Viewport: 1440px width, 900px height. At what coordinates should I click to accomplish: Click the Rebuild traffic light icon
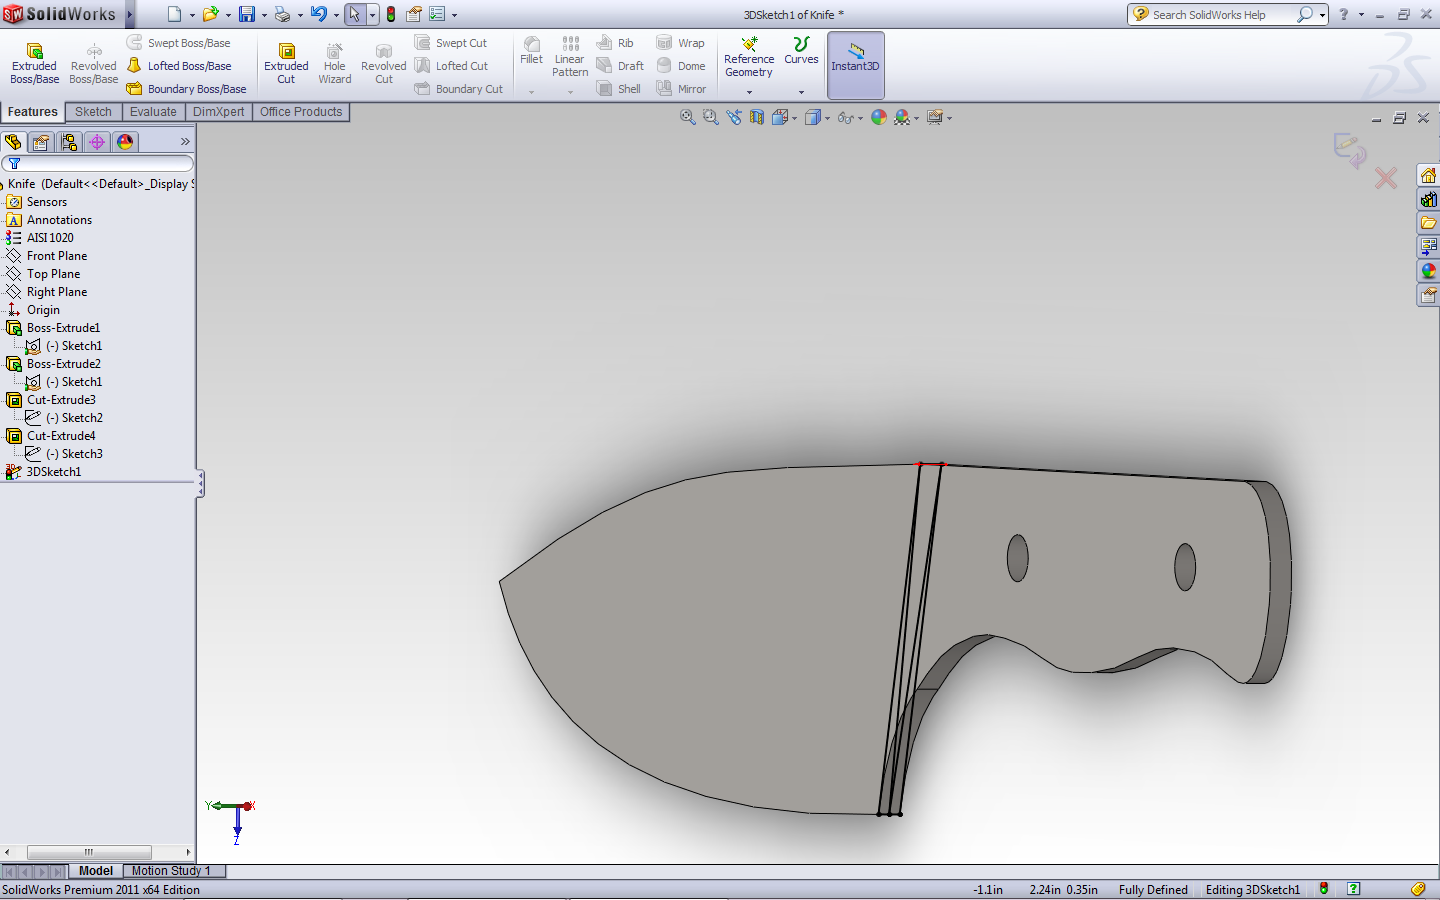click(391, 14)
